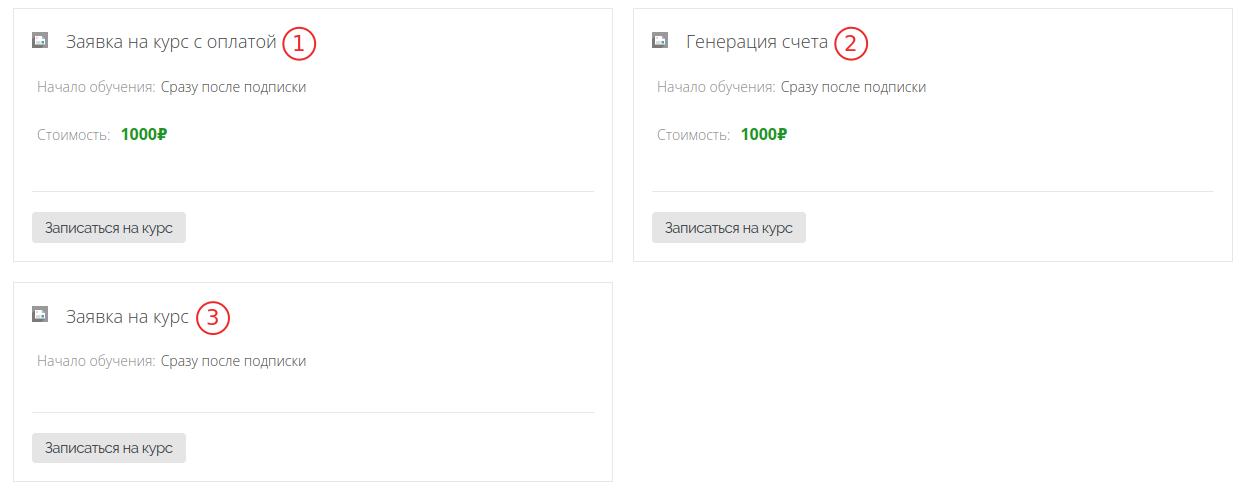Click "Сразу после подписки" in the first card
Viewport: 1241px width, 494px height.
pos(234,87)
